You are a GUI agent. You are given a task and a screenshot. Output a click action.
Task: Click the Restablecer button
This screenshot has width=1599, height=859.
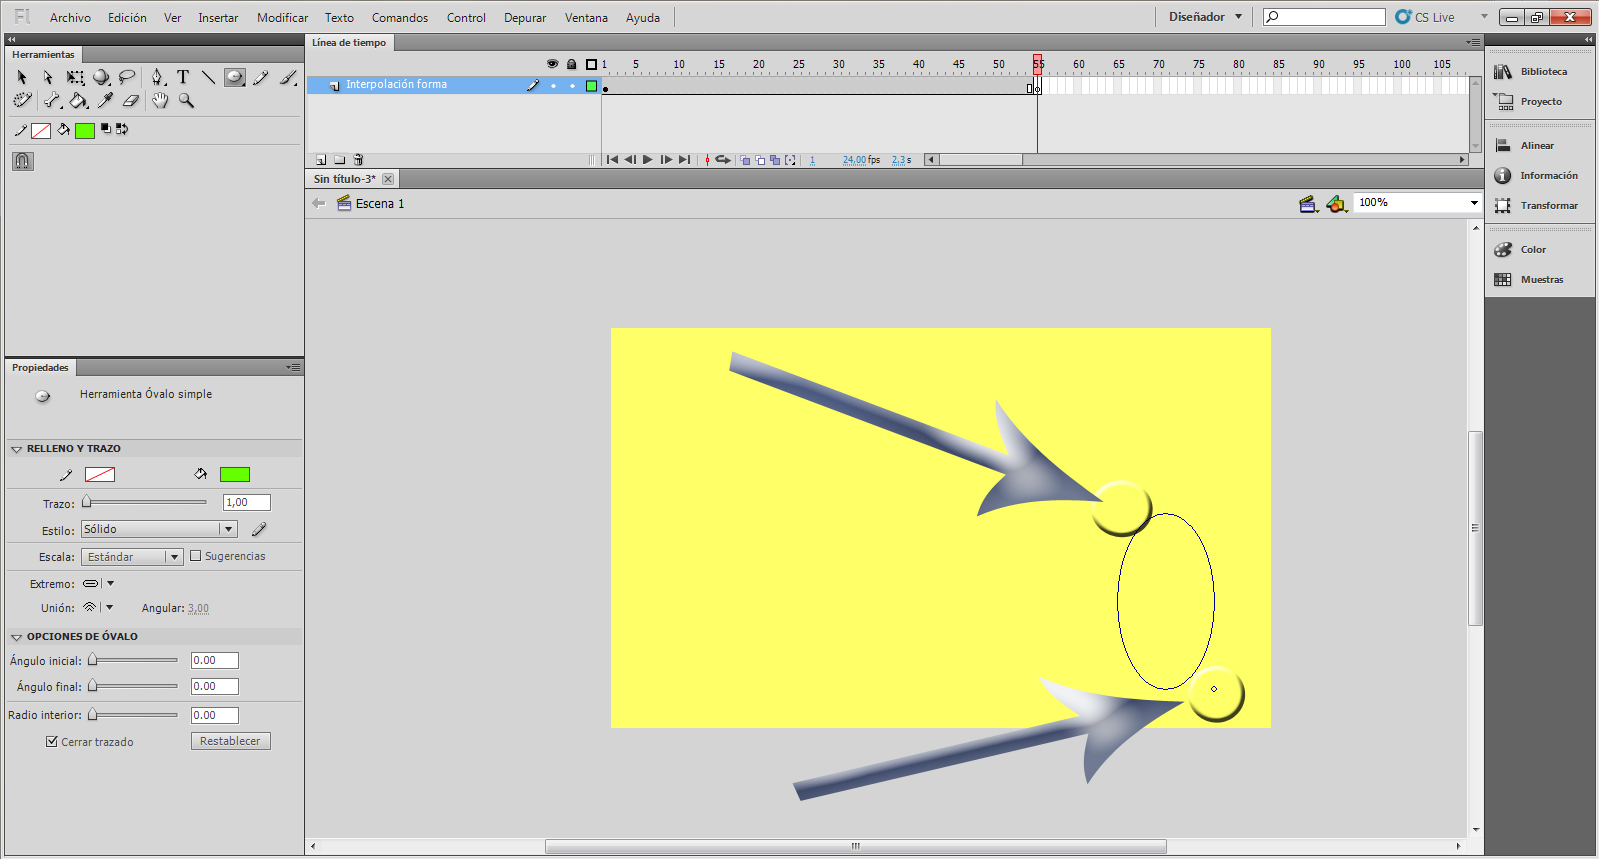click(x=230, y=741)
